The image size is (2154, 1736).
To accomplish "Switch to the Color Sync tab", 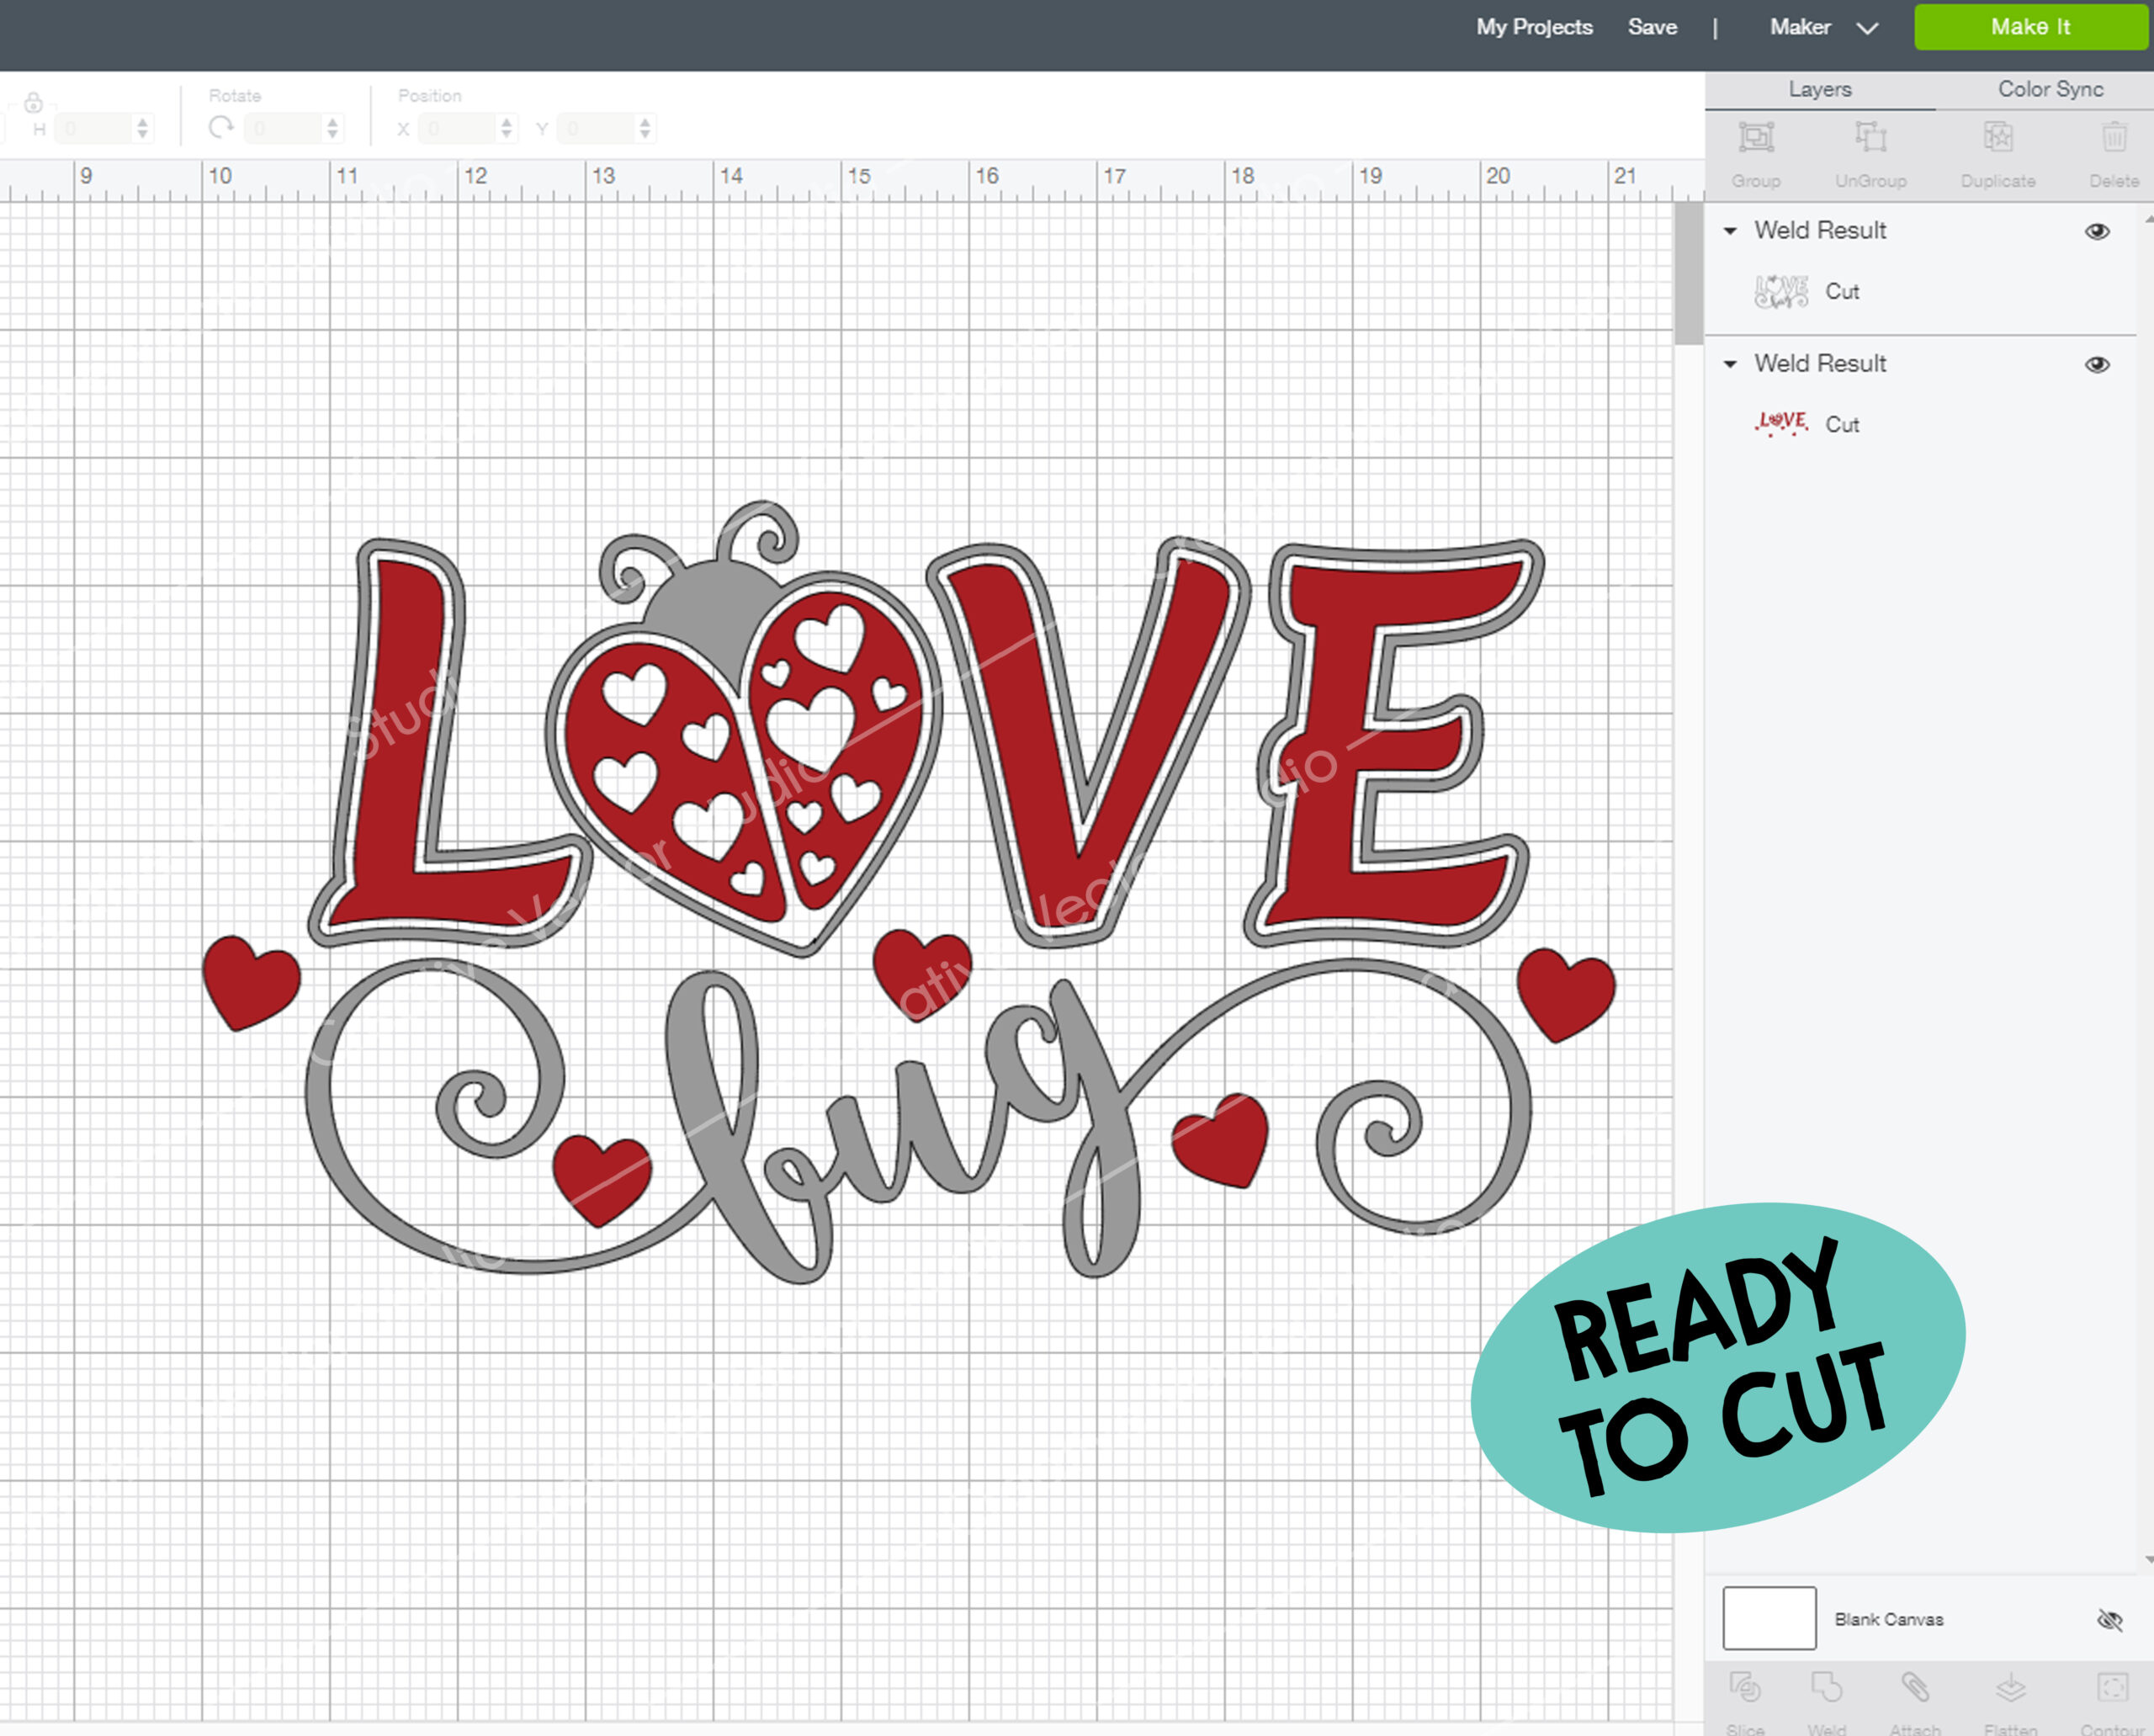I will click(2050, 89).
